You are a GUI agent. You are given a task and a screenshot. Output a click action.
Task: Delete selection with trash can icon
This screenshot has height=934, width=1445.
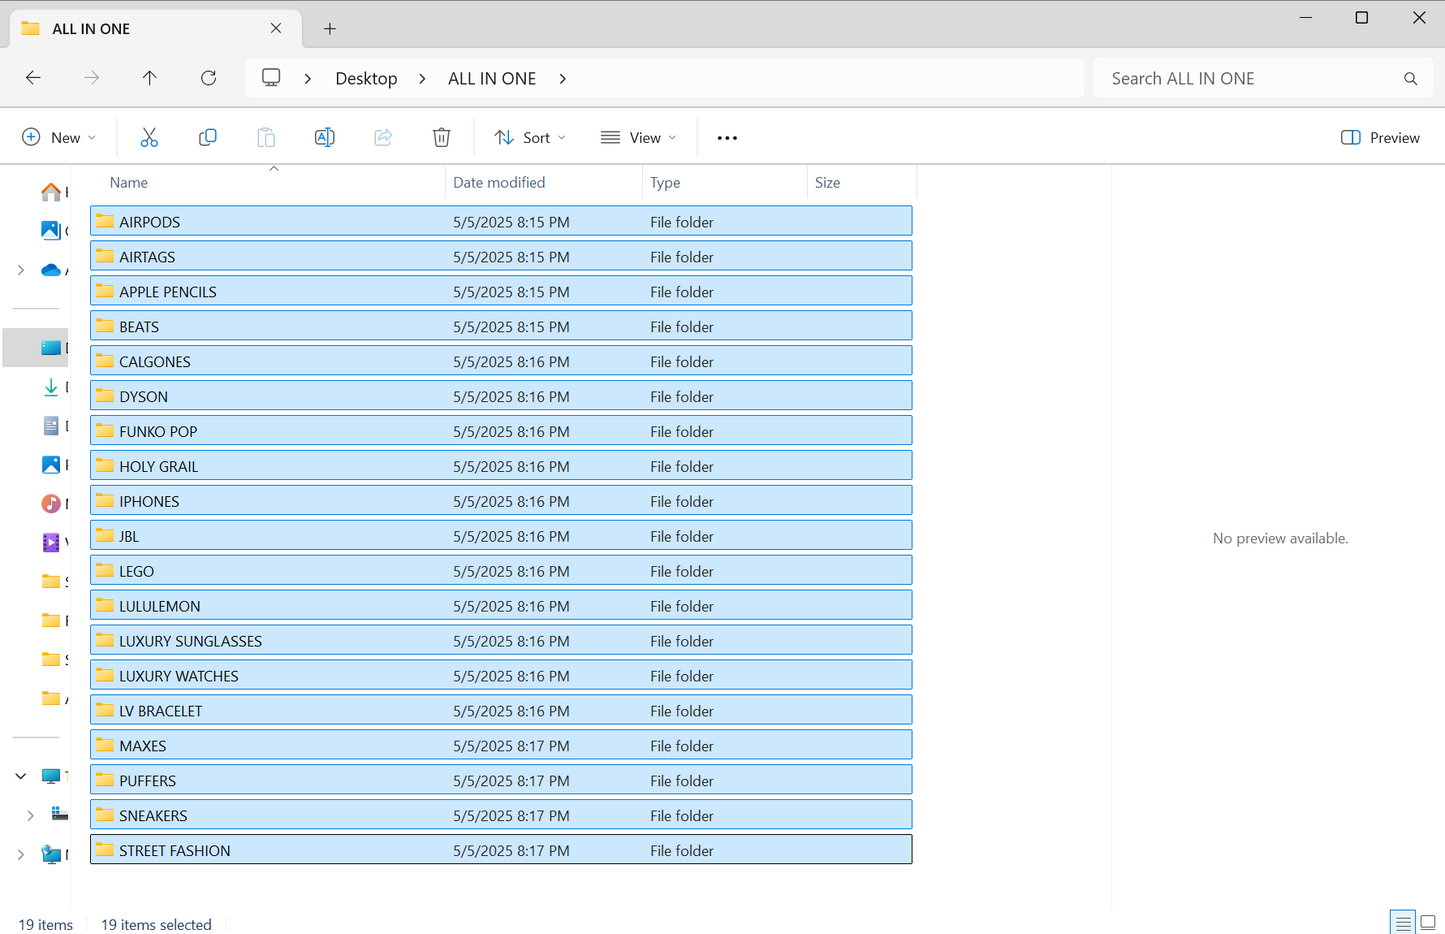441,138
